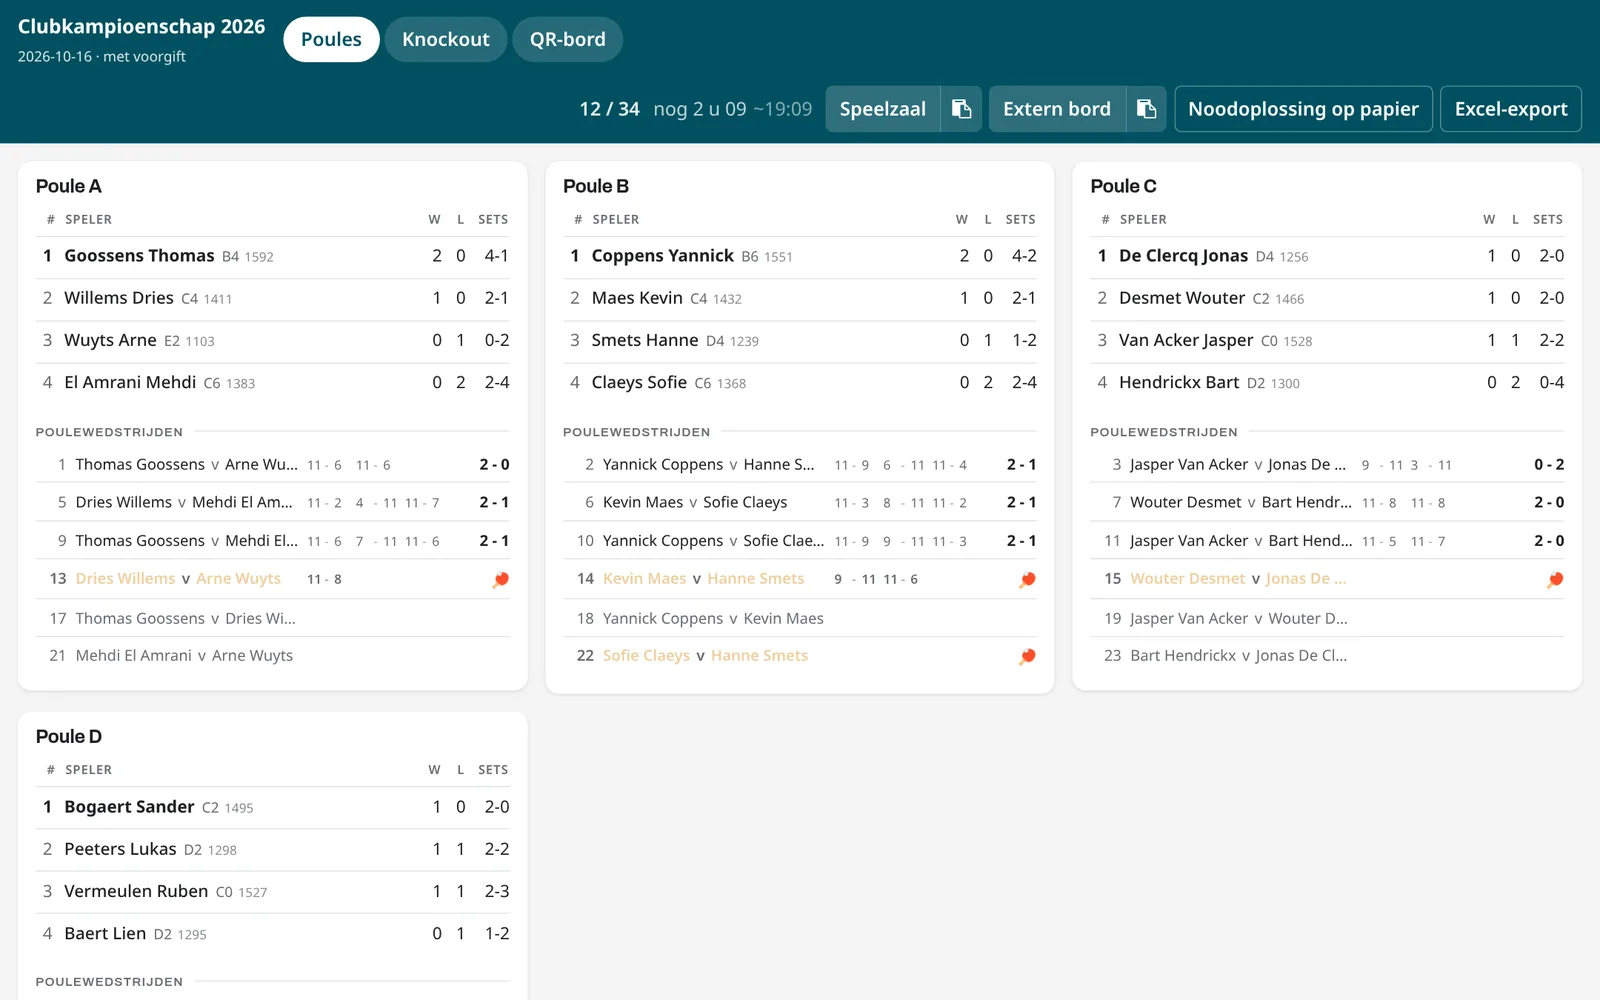Click ping-pong icon on match 15 Wouter Desmet
1600x1000 pixels.
[x=1555, y=580]
